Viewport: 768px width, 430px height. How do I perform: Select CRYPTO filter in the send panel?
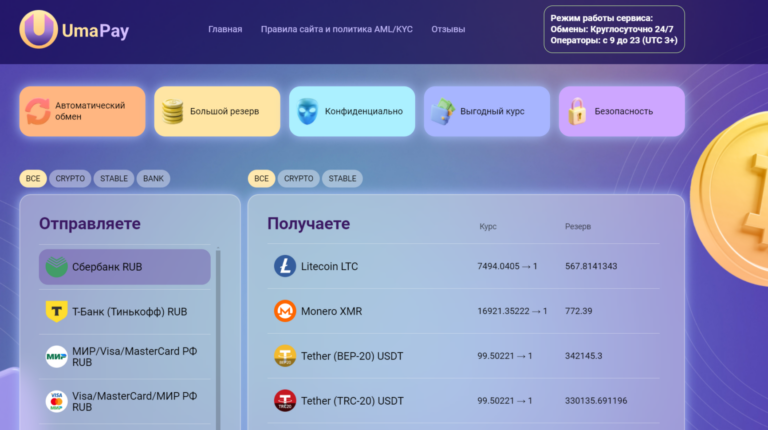(70, 178)
